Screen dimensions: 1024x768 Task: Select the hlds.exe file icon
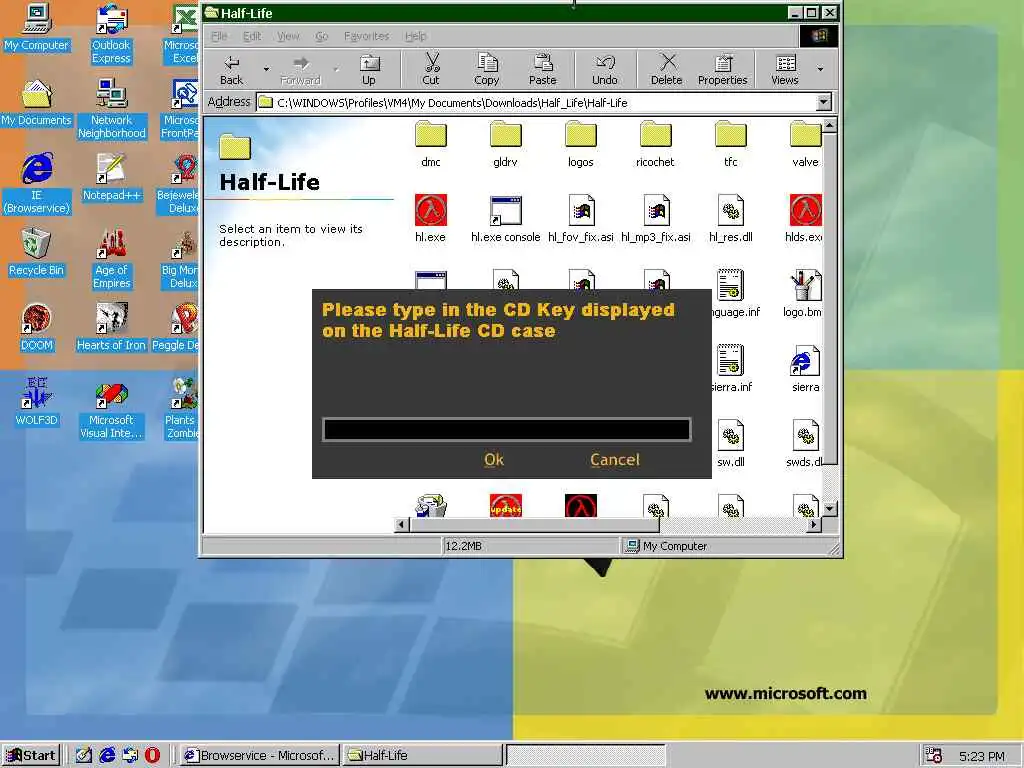coord(805,210)
